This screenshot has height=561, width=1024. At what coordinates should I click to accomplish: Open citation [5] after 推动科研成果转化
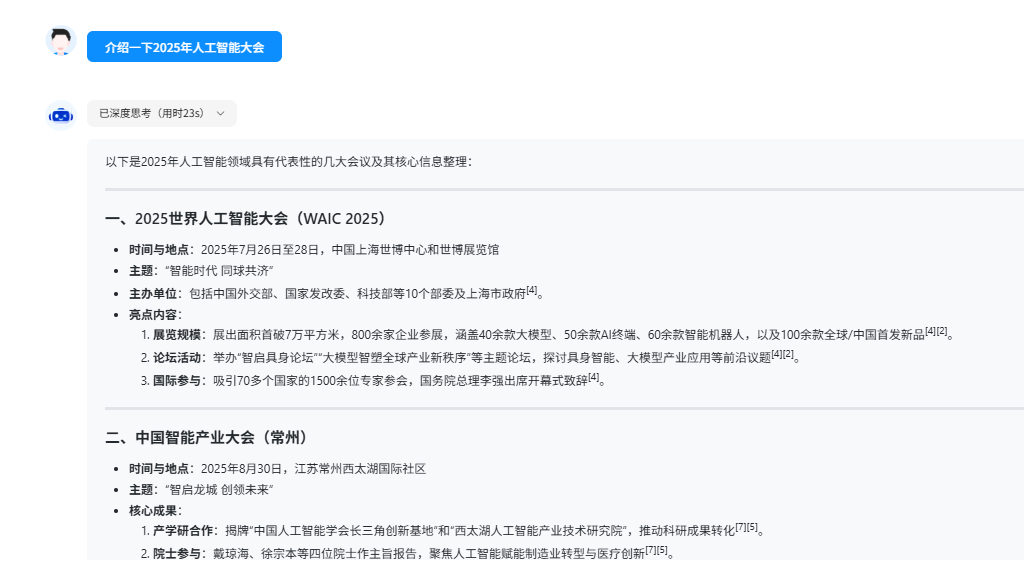pos(752,526)
